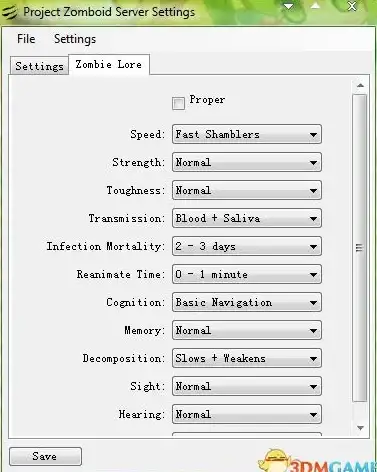Viewport: 377px width, 472px height.
Task: Open the Speed dropdown showing Fast Shamblers
Action: pos(247,134)
